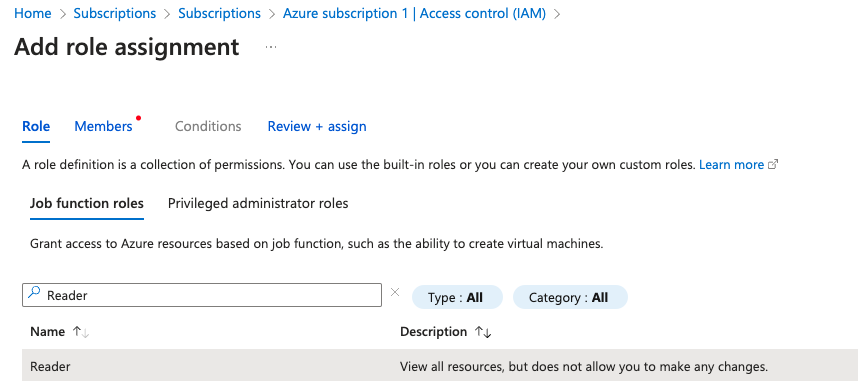
Task: Navigate to Azure subscription 1 Access control breadcrumb
Action: click(x=414, y=14)
